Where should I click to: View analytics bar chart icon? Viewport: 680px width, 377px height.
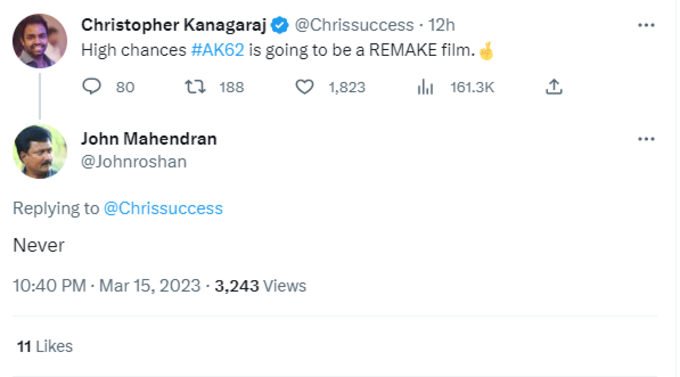point(425,87)
